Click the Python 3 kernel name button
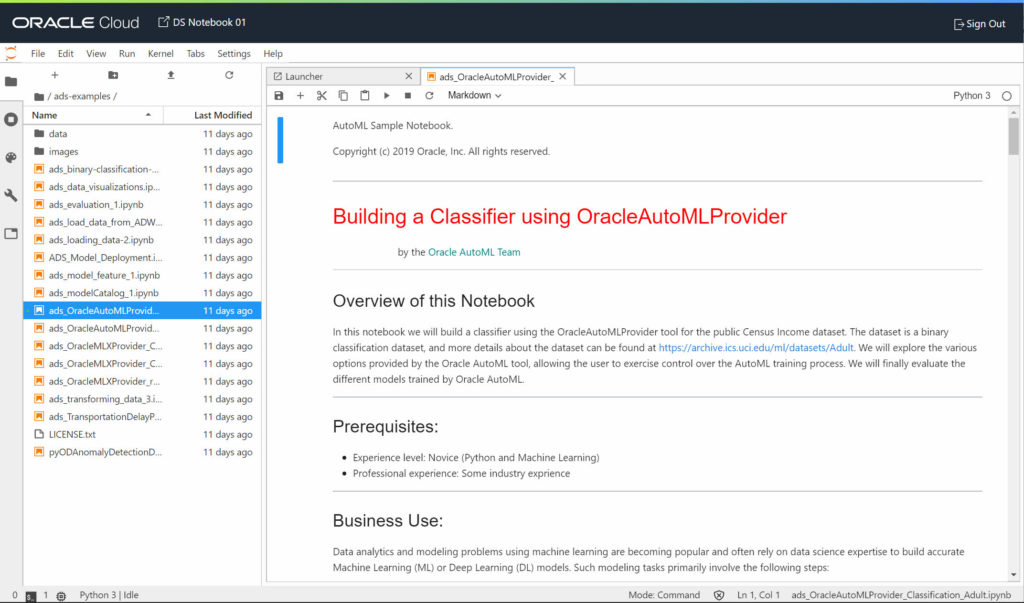1024x603 pixels. (971, 95)
